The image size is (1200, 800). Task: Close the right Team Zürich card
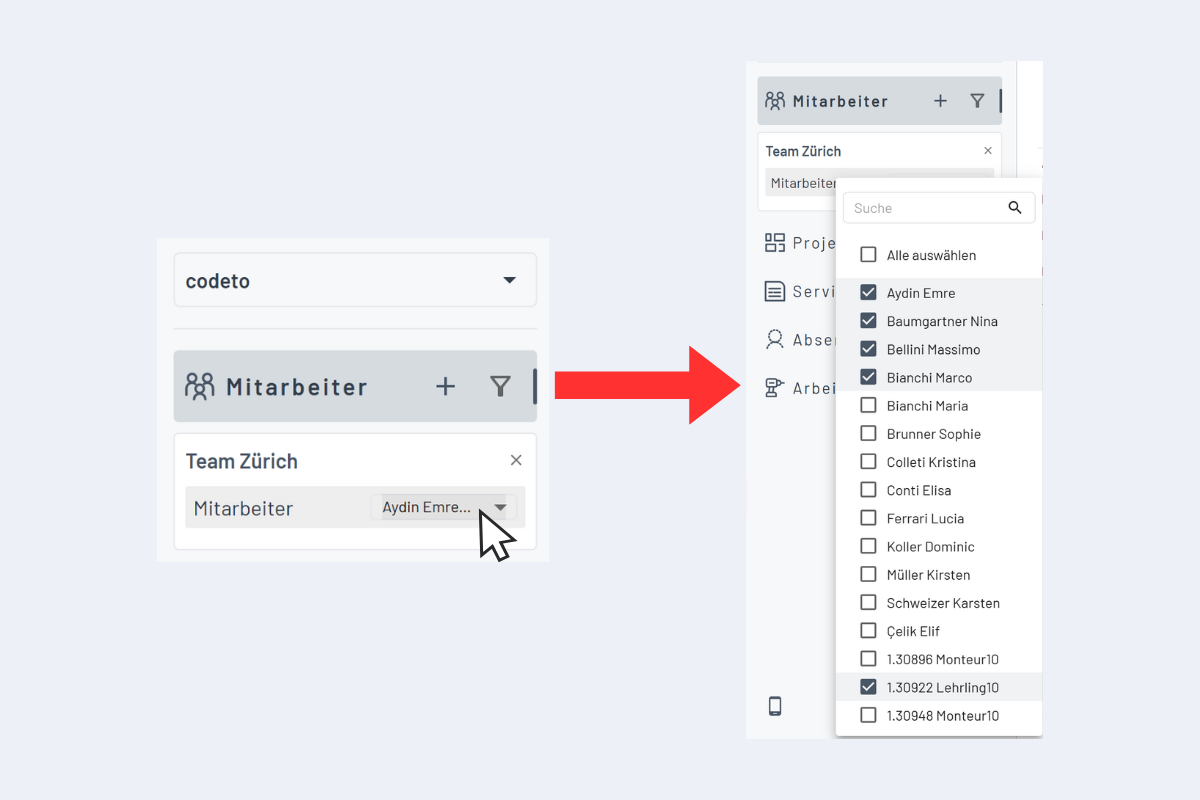pyautogui.click(x=988, y=151)
